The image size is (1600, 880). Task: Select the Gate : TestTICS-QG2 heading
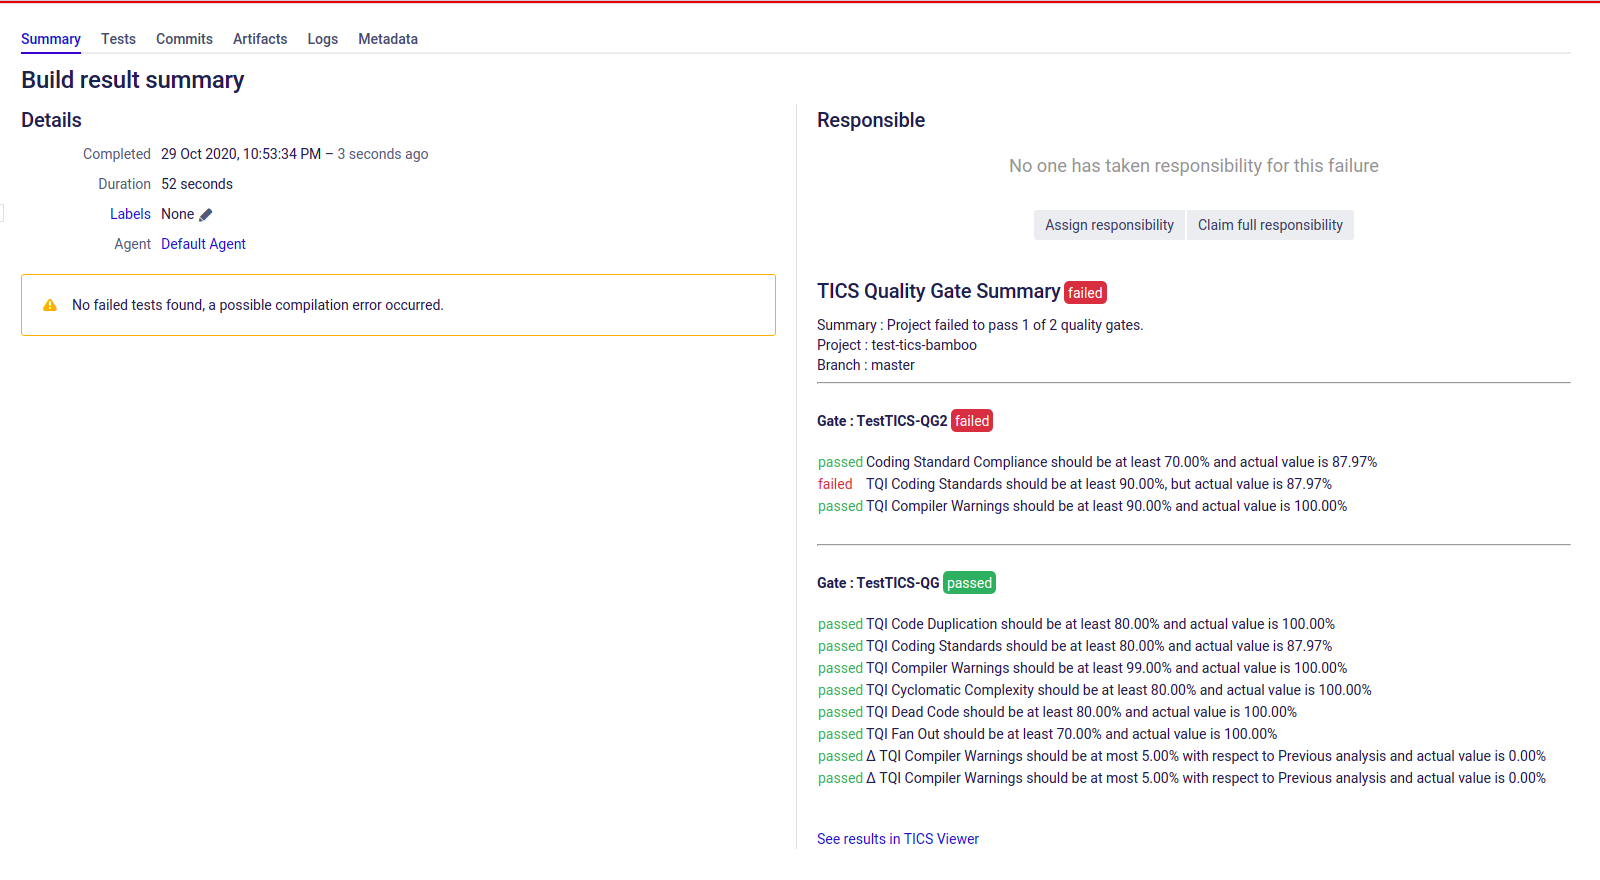click(x=882, y=421)
